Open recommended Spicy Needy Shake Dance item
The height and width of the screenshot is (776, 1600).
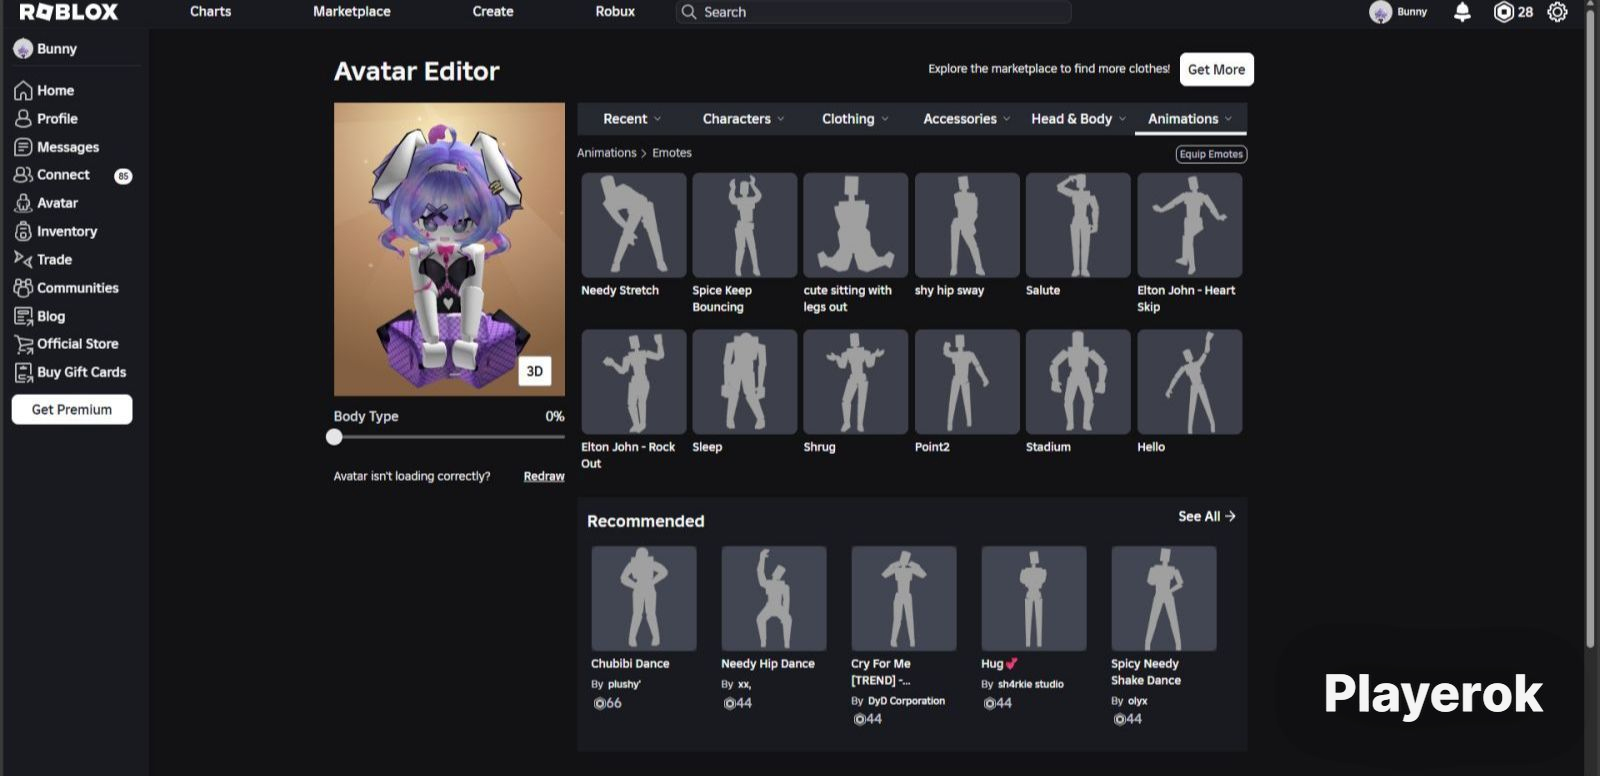(x=1164, y=598)
